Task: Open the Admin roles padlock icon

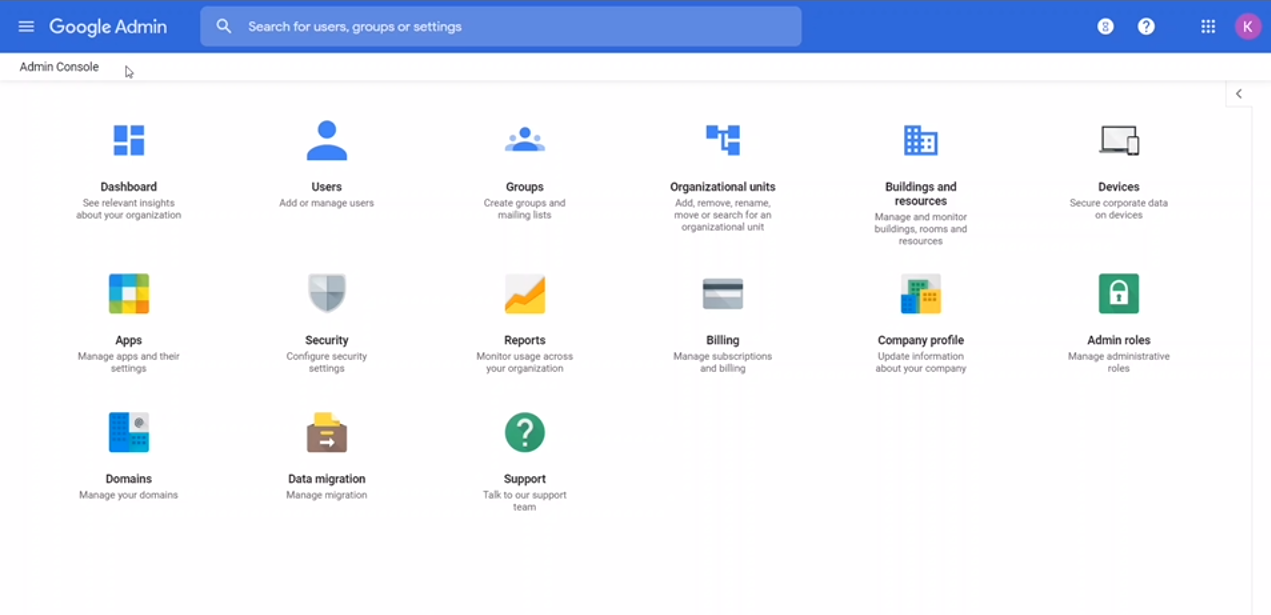Action: coord(1119,294)
